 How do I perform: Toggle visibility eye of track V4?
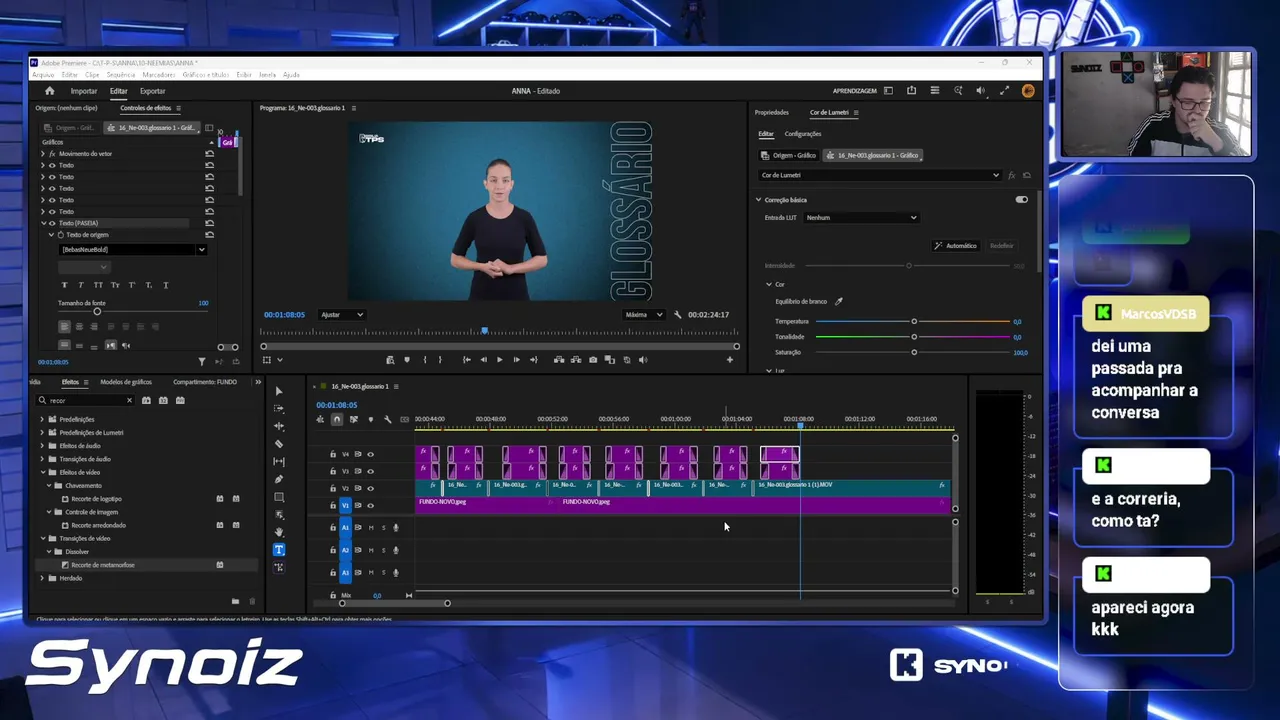(370, 454)
